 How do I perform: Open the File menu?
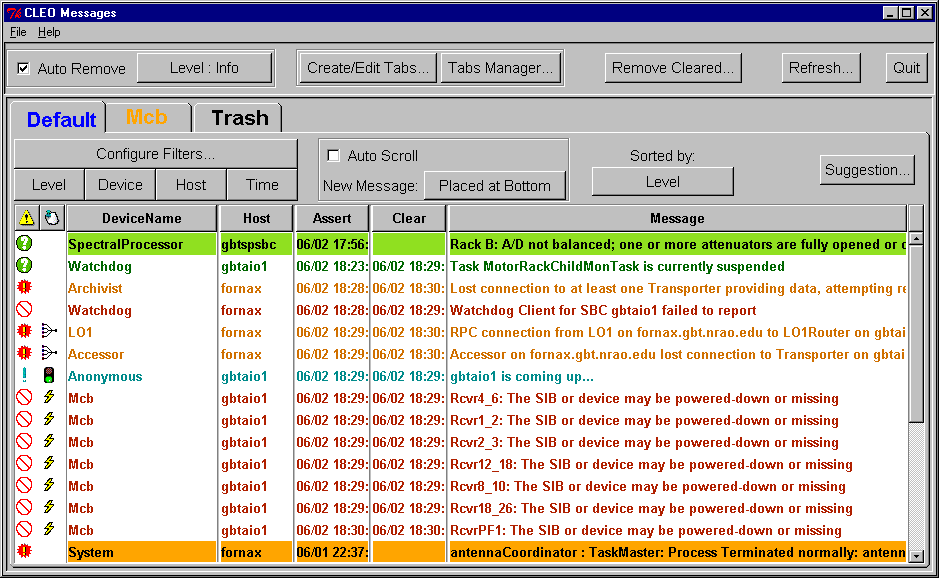pyautogui.click(x=18, y=32)
